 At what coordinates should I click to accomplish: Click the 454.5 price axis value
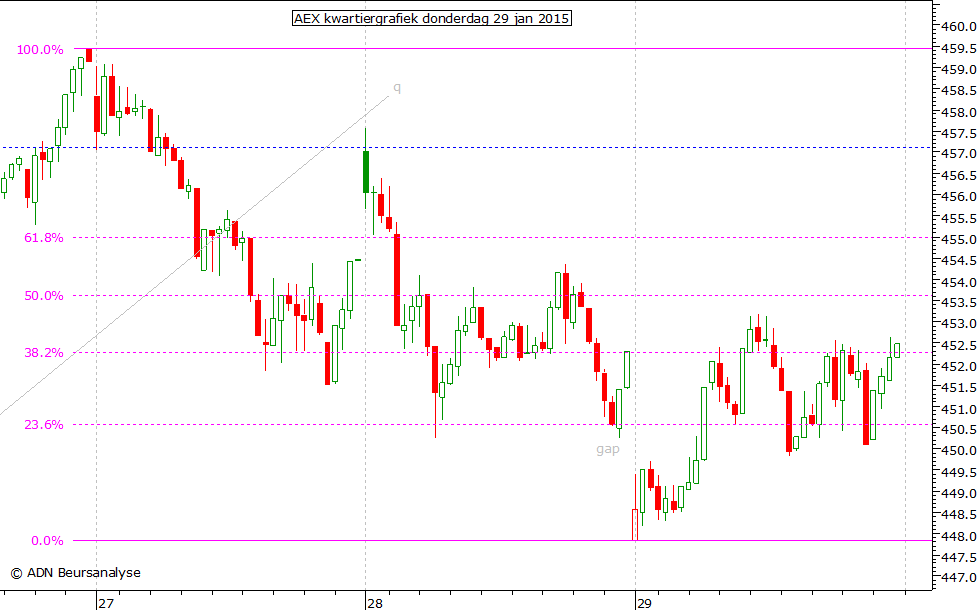tap(959, 261)
